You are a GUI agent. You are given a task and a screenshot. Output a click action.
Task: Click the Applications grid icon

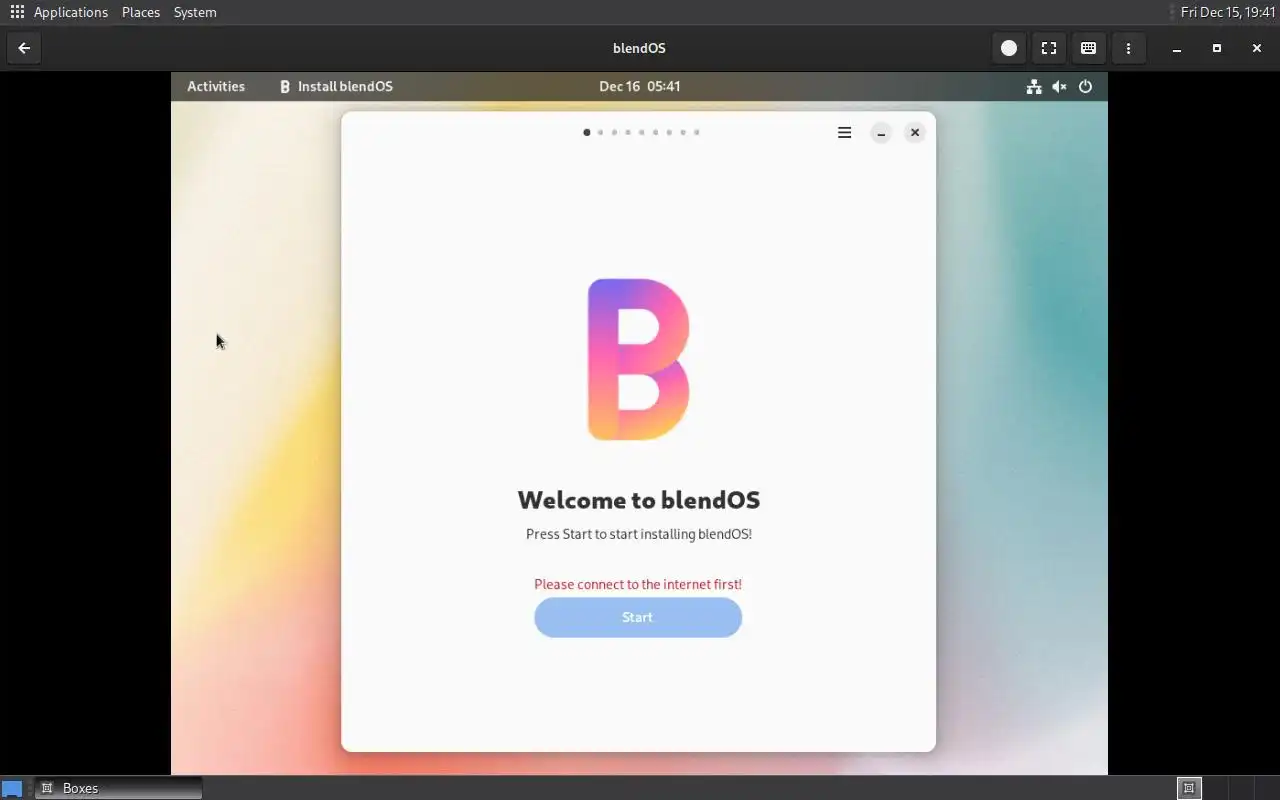17,12
